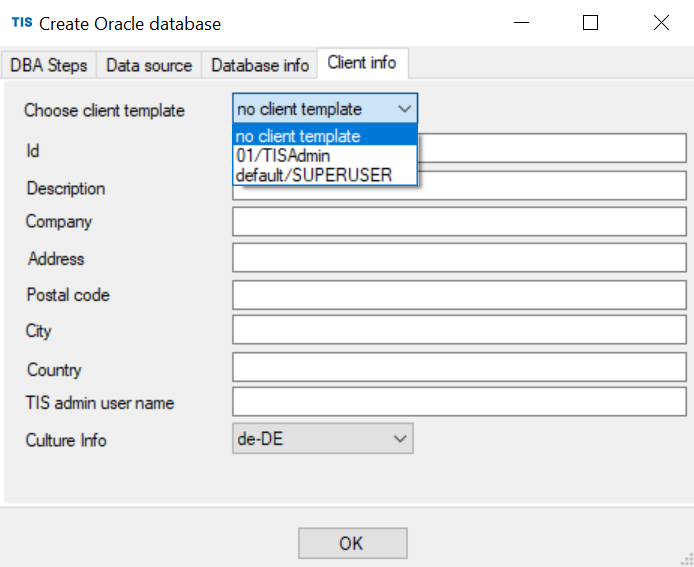Focus the Postal code input field
Viewport: 694px width, 567px height.
pyautogui.click(x=459, y=295)
